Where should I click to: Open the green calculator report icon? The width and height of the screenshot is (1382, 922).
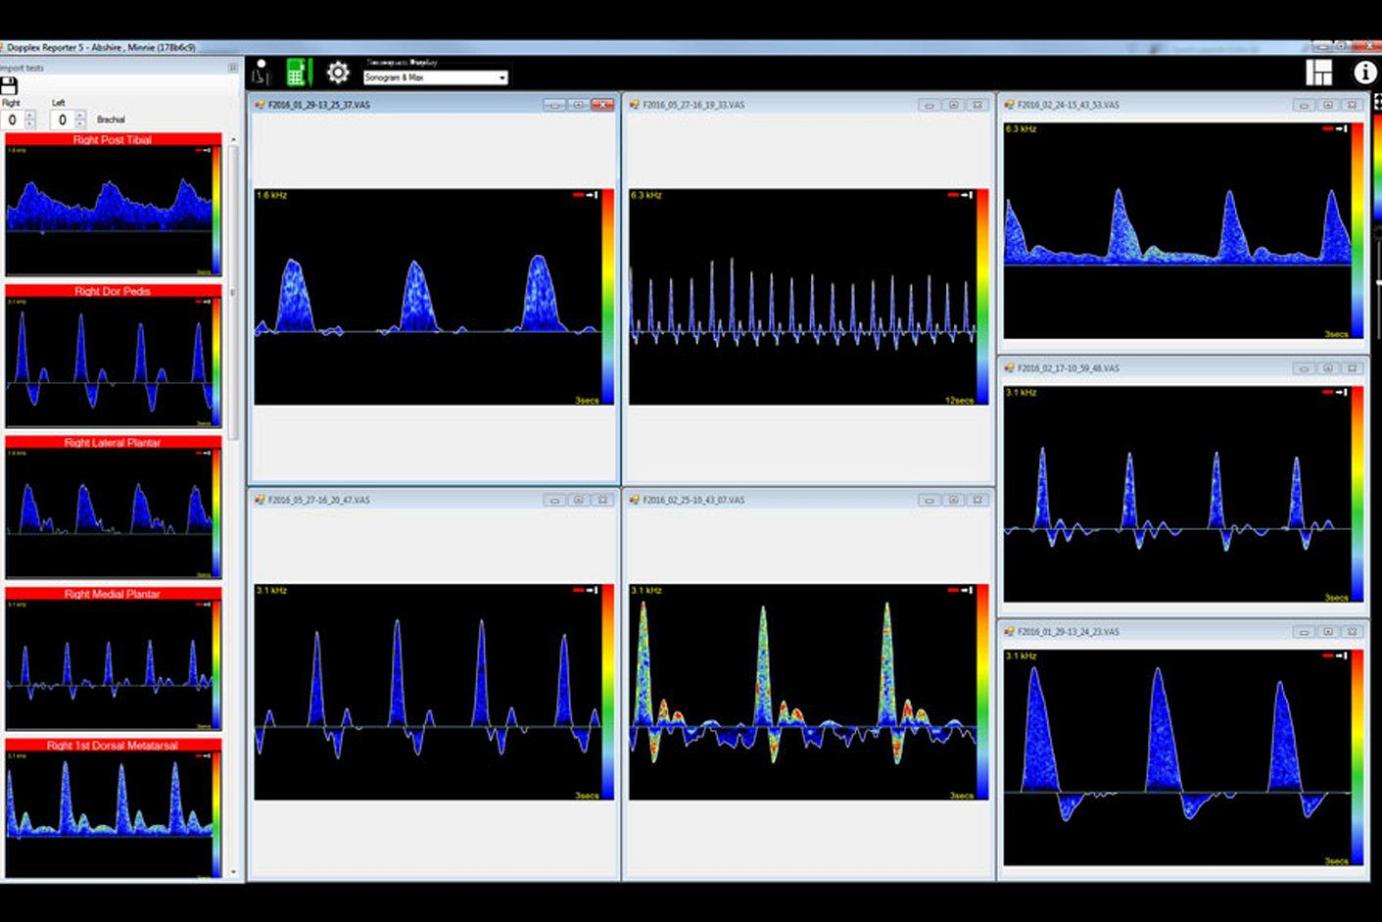click(298, 72)
